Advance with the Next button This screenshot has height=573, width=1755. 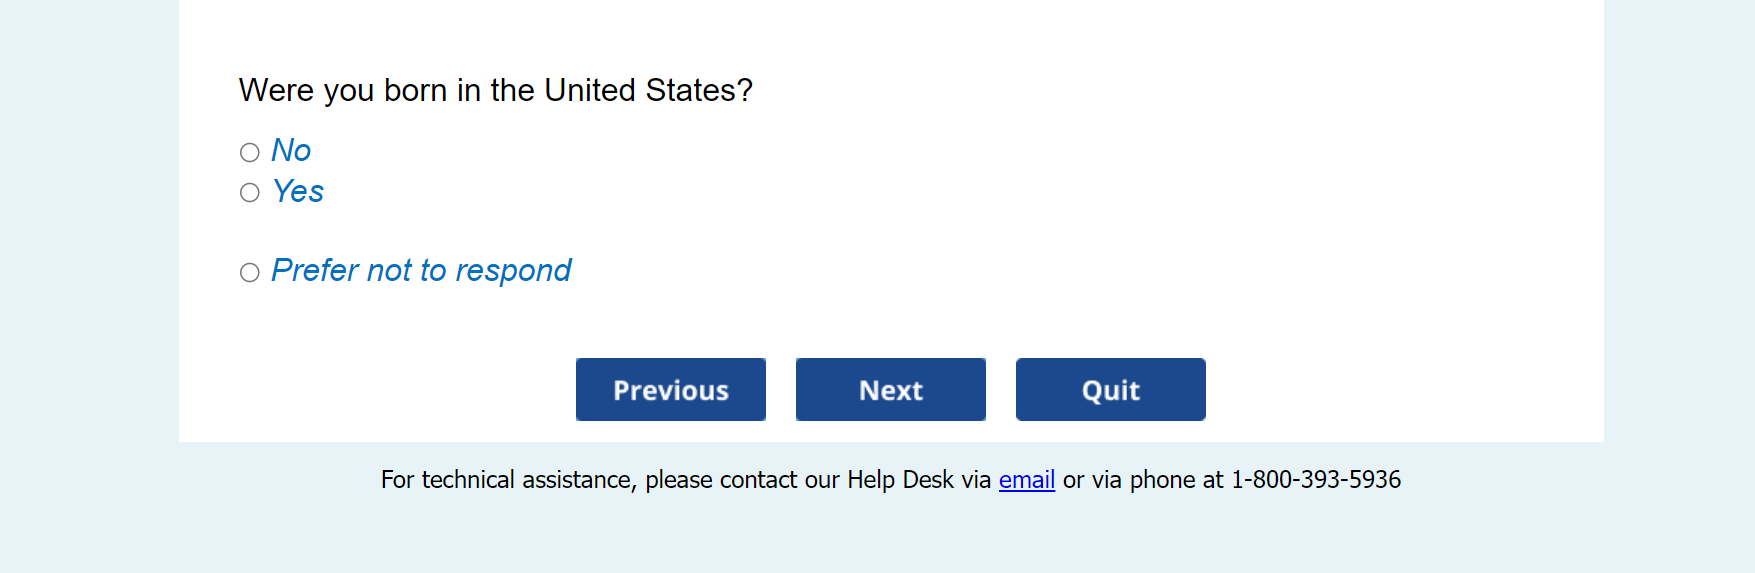tap(891, 389)
